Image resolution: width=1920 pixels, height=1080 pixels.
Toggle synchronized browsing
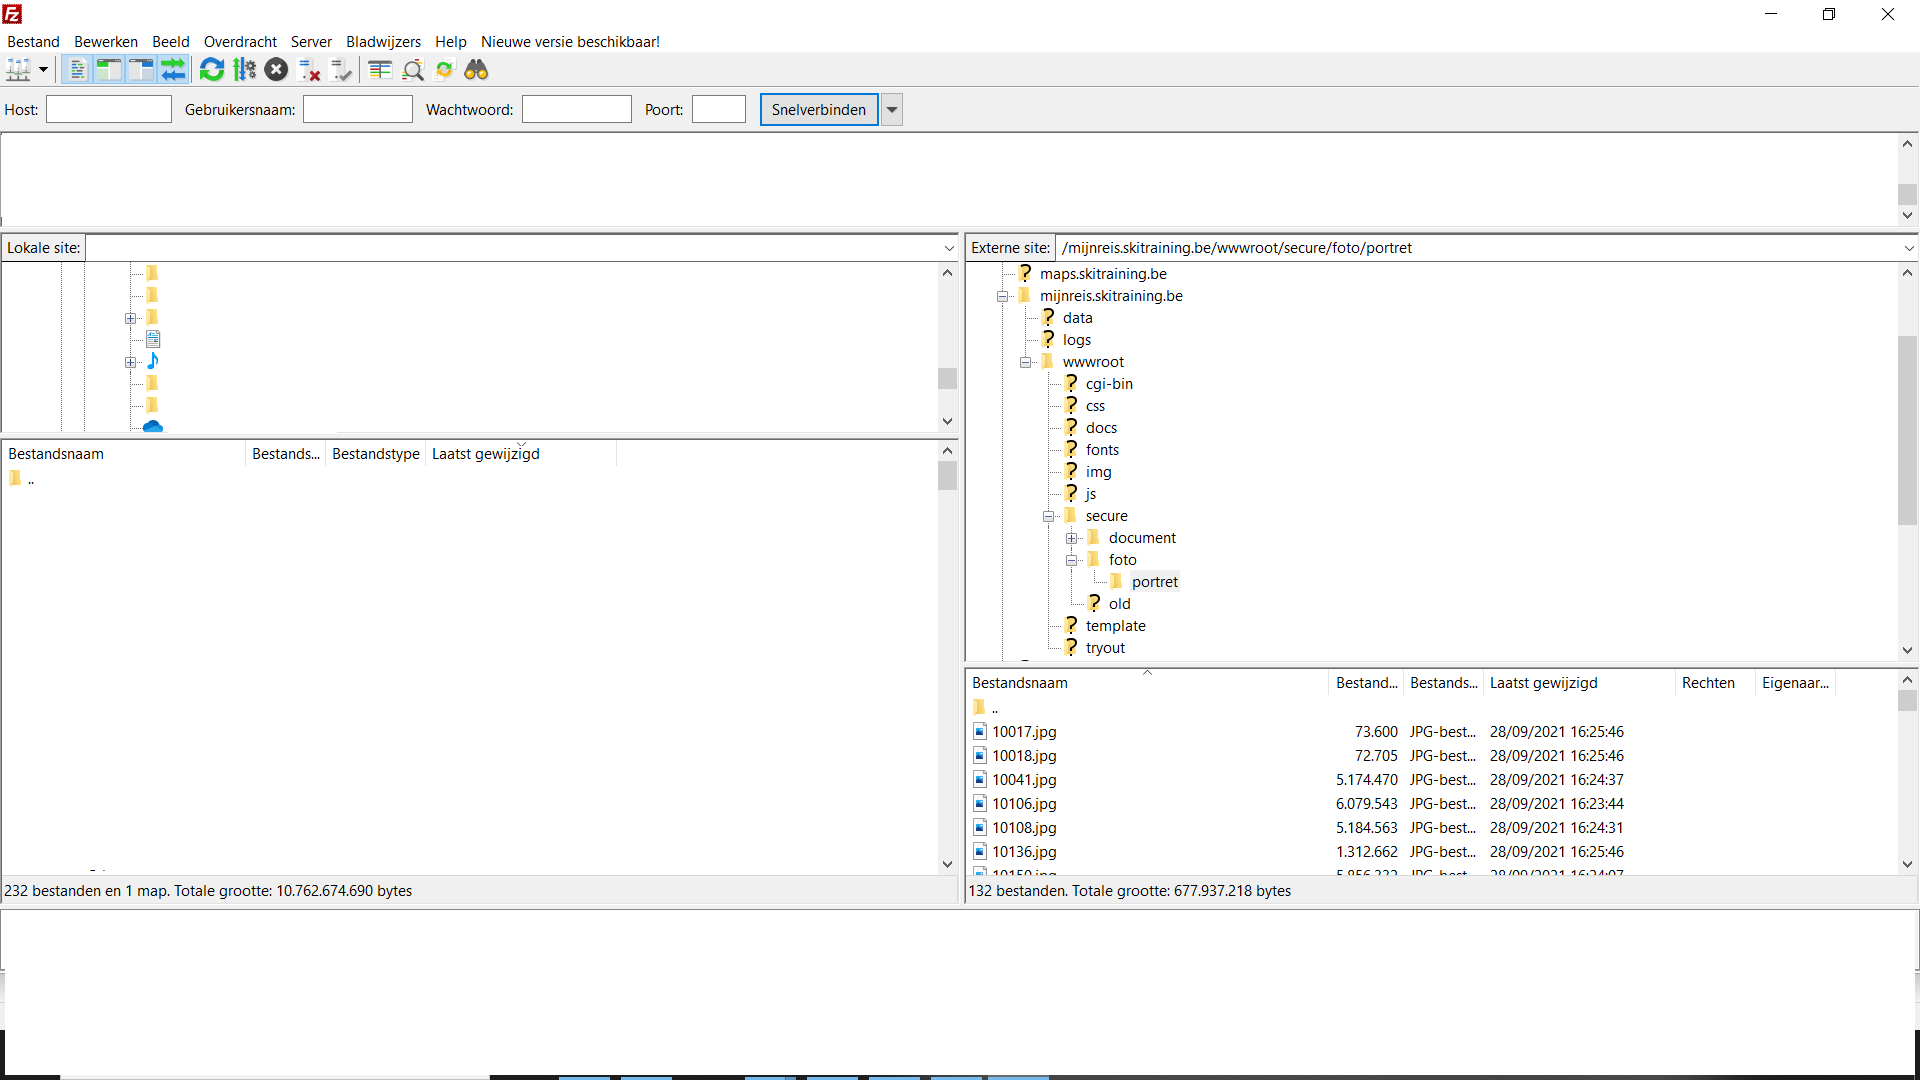tap(444, 70)
